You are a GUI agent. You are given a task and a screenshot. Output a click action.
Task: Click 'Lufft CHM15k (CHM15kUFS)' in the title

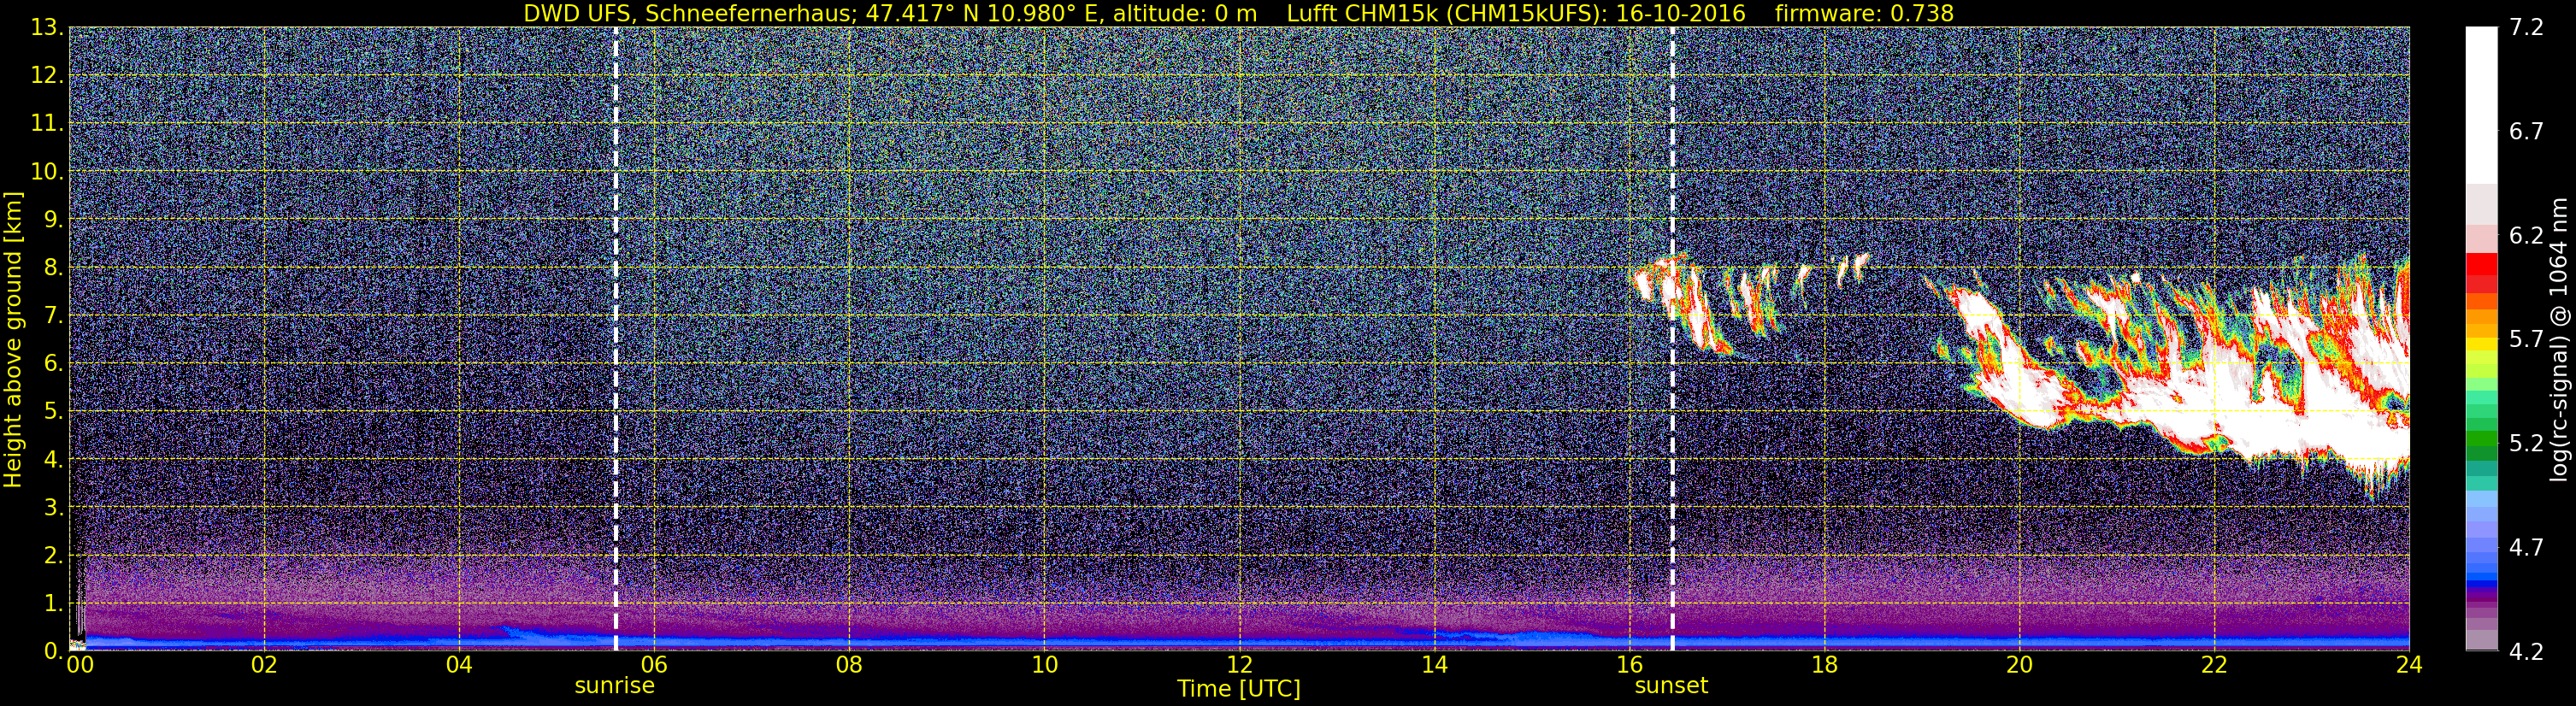tap(1447, 13)
